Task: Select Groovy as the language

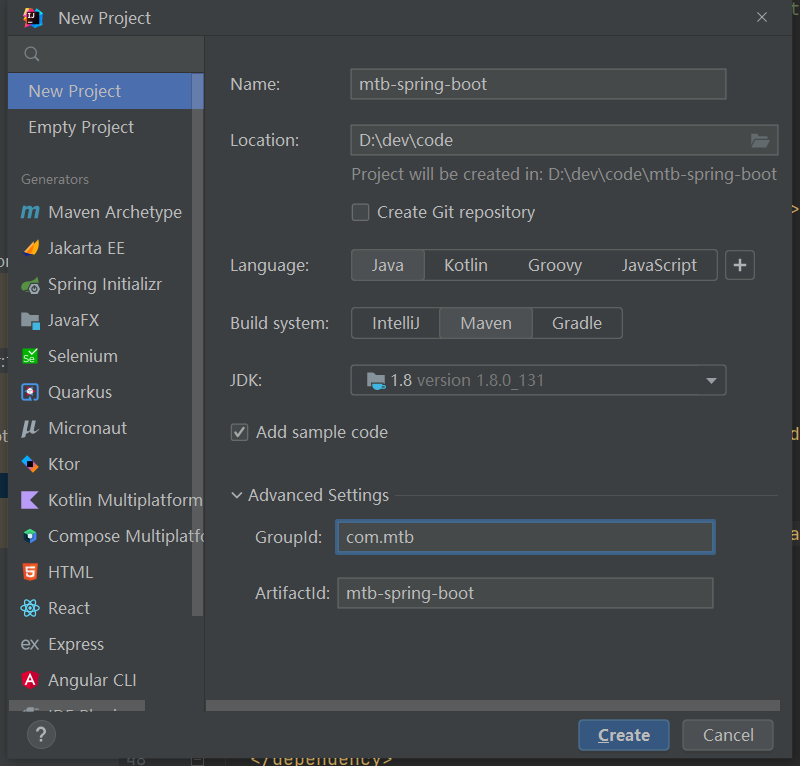Action: click(x=555, y=265)
